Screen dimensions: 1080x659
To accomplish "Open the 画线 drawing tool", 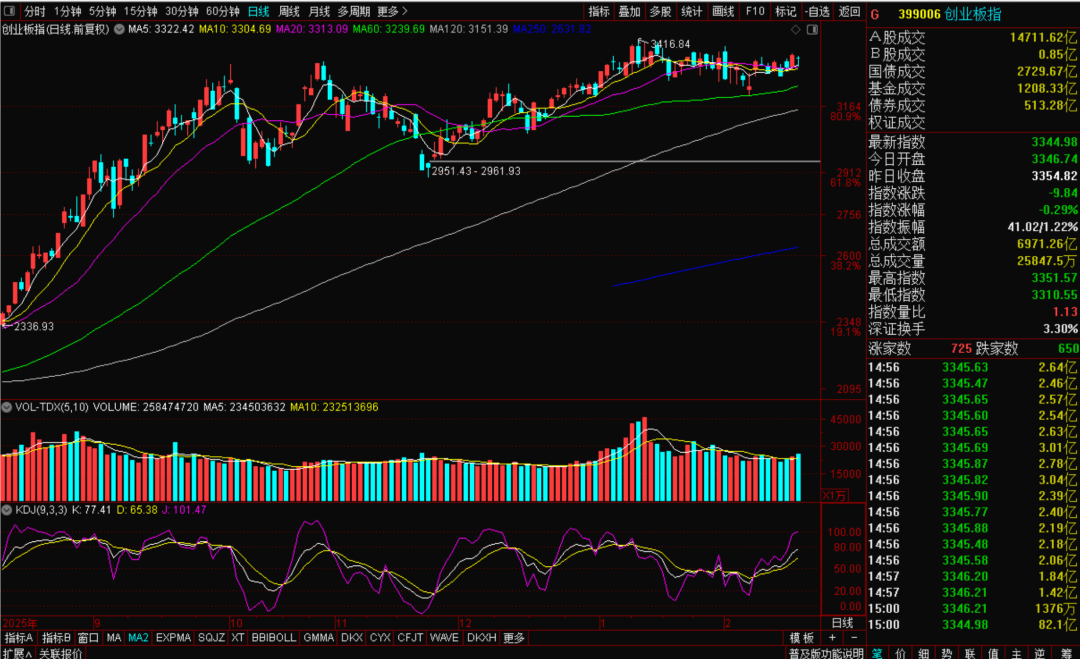I will click(x=723, y=11).
